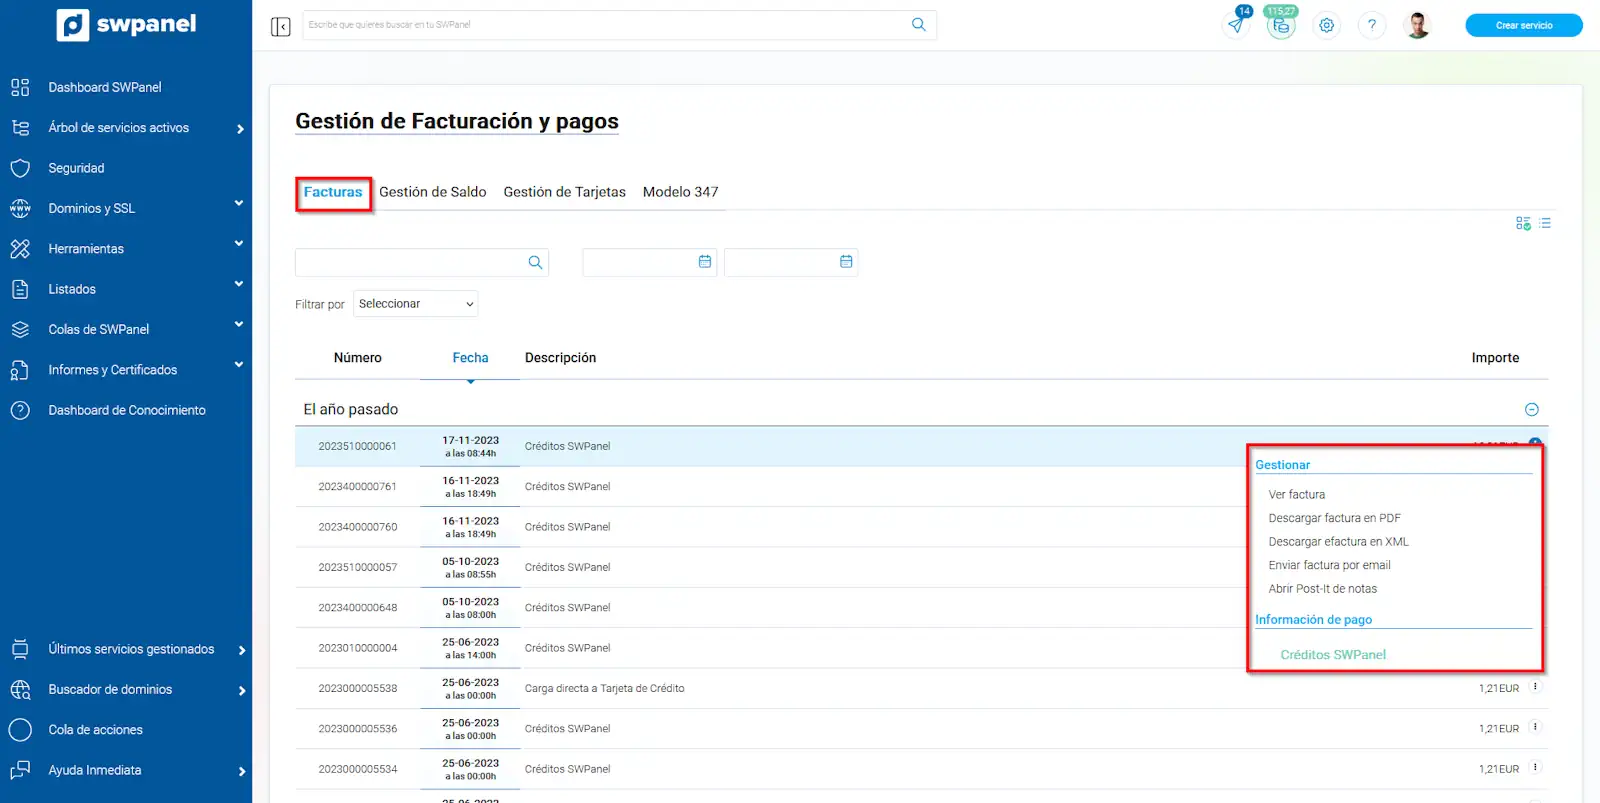Open the first date calendar picker icon
This screenshot has width=1600, height=803.
pyautogui.click(x=705, y=261)
